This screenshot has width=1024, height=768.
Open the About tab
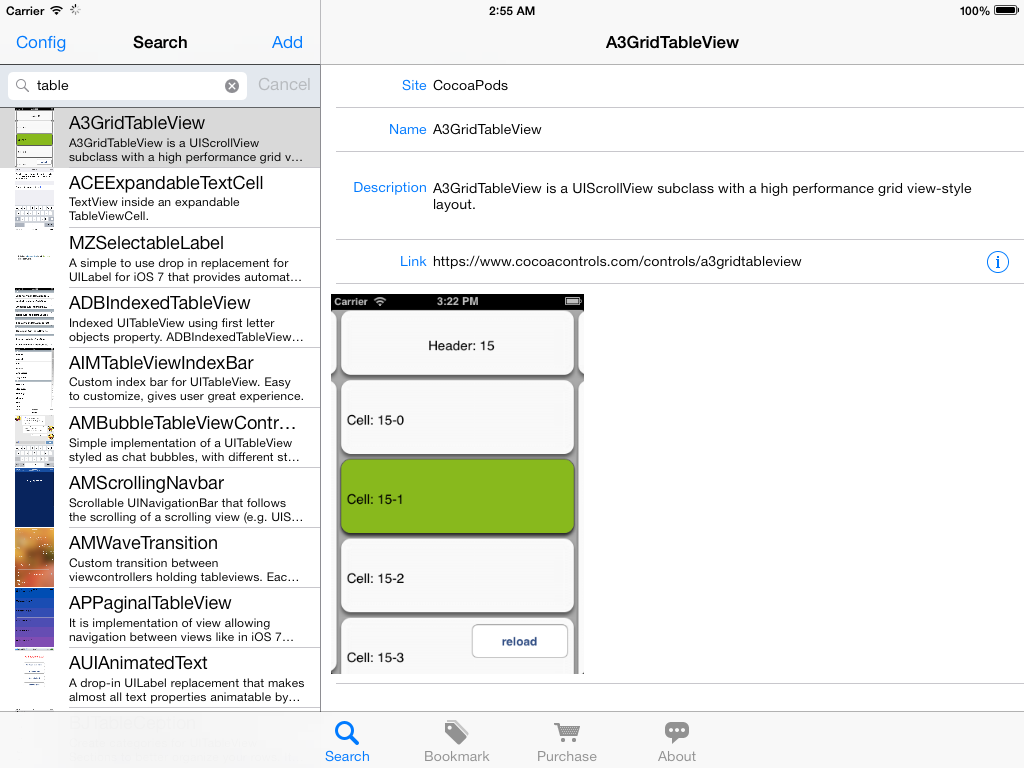[x=677, y=741]
